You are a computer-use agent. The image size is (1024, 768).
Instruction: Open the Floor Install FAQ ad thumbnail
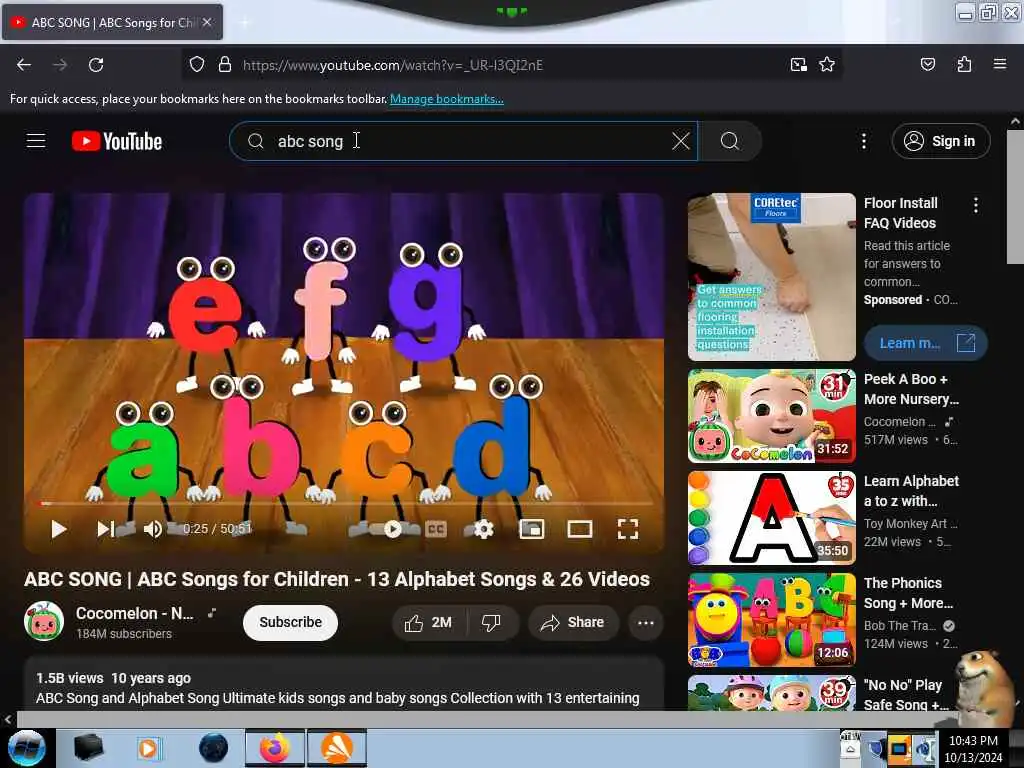771,277
